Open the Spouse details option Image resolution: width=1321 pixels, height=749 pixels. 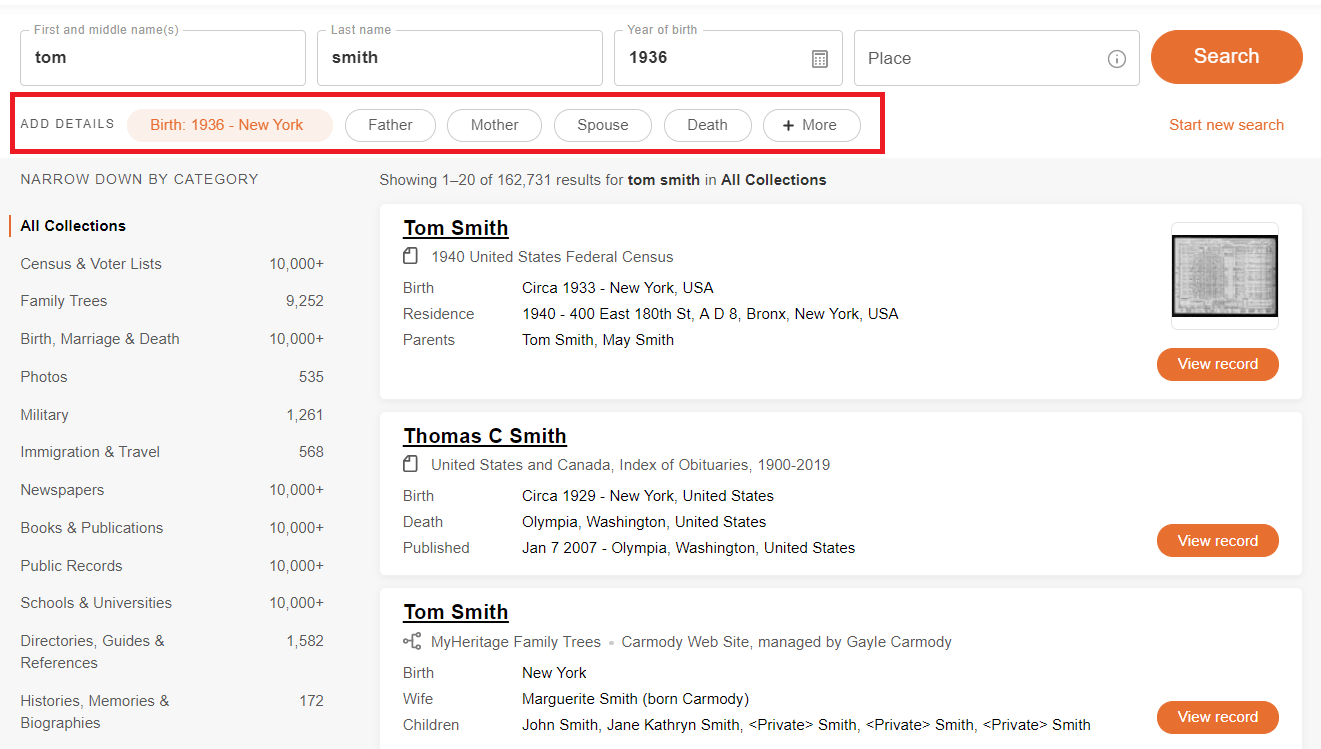pos(602,125)
